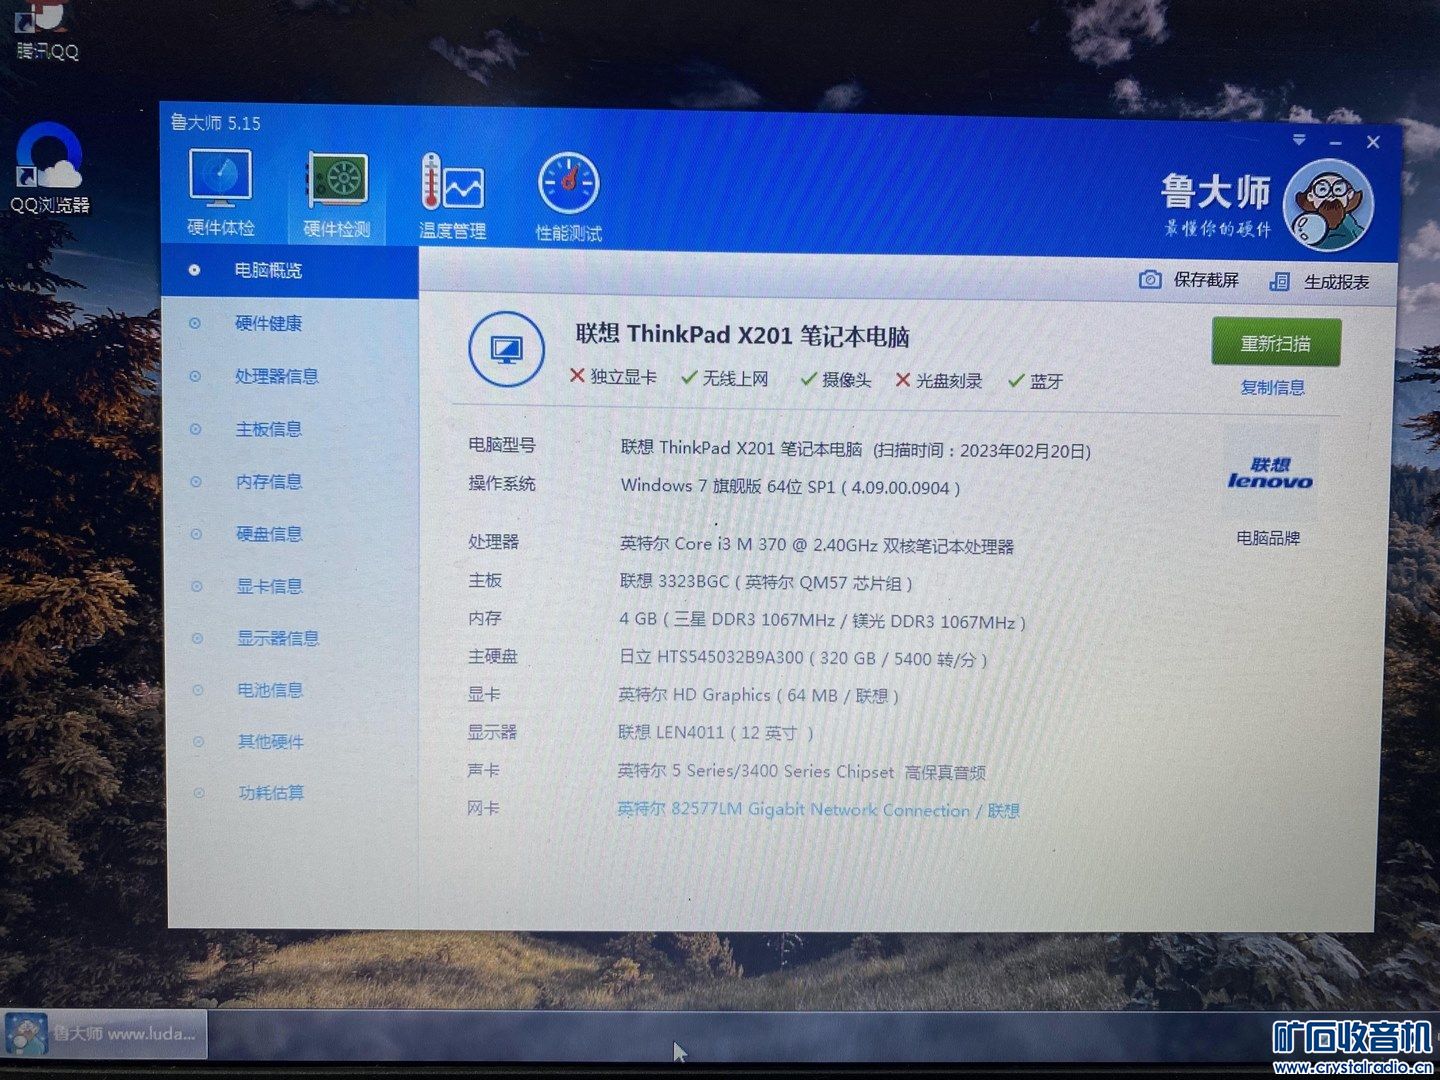The image size is (1440, 1080).
Task: Click the 复制信息 link
Action: click(x=1272, y=388)
